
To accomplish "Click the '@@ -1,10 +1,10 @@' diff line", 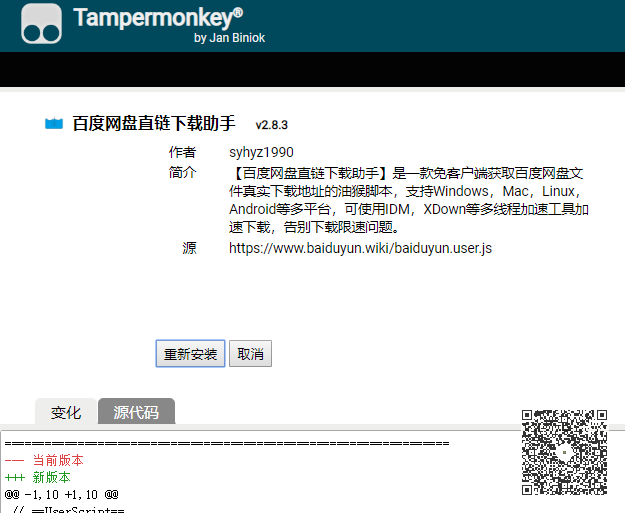I will tap(62, 495).
